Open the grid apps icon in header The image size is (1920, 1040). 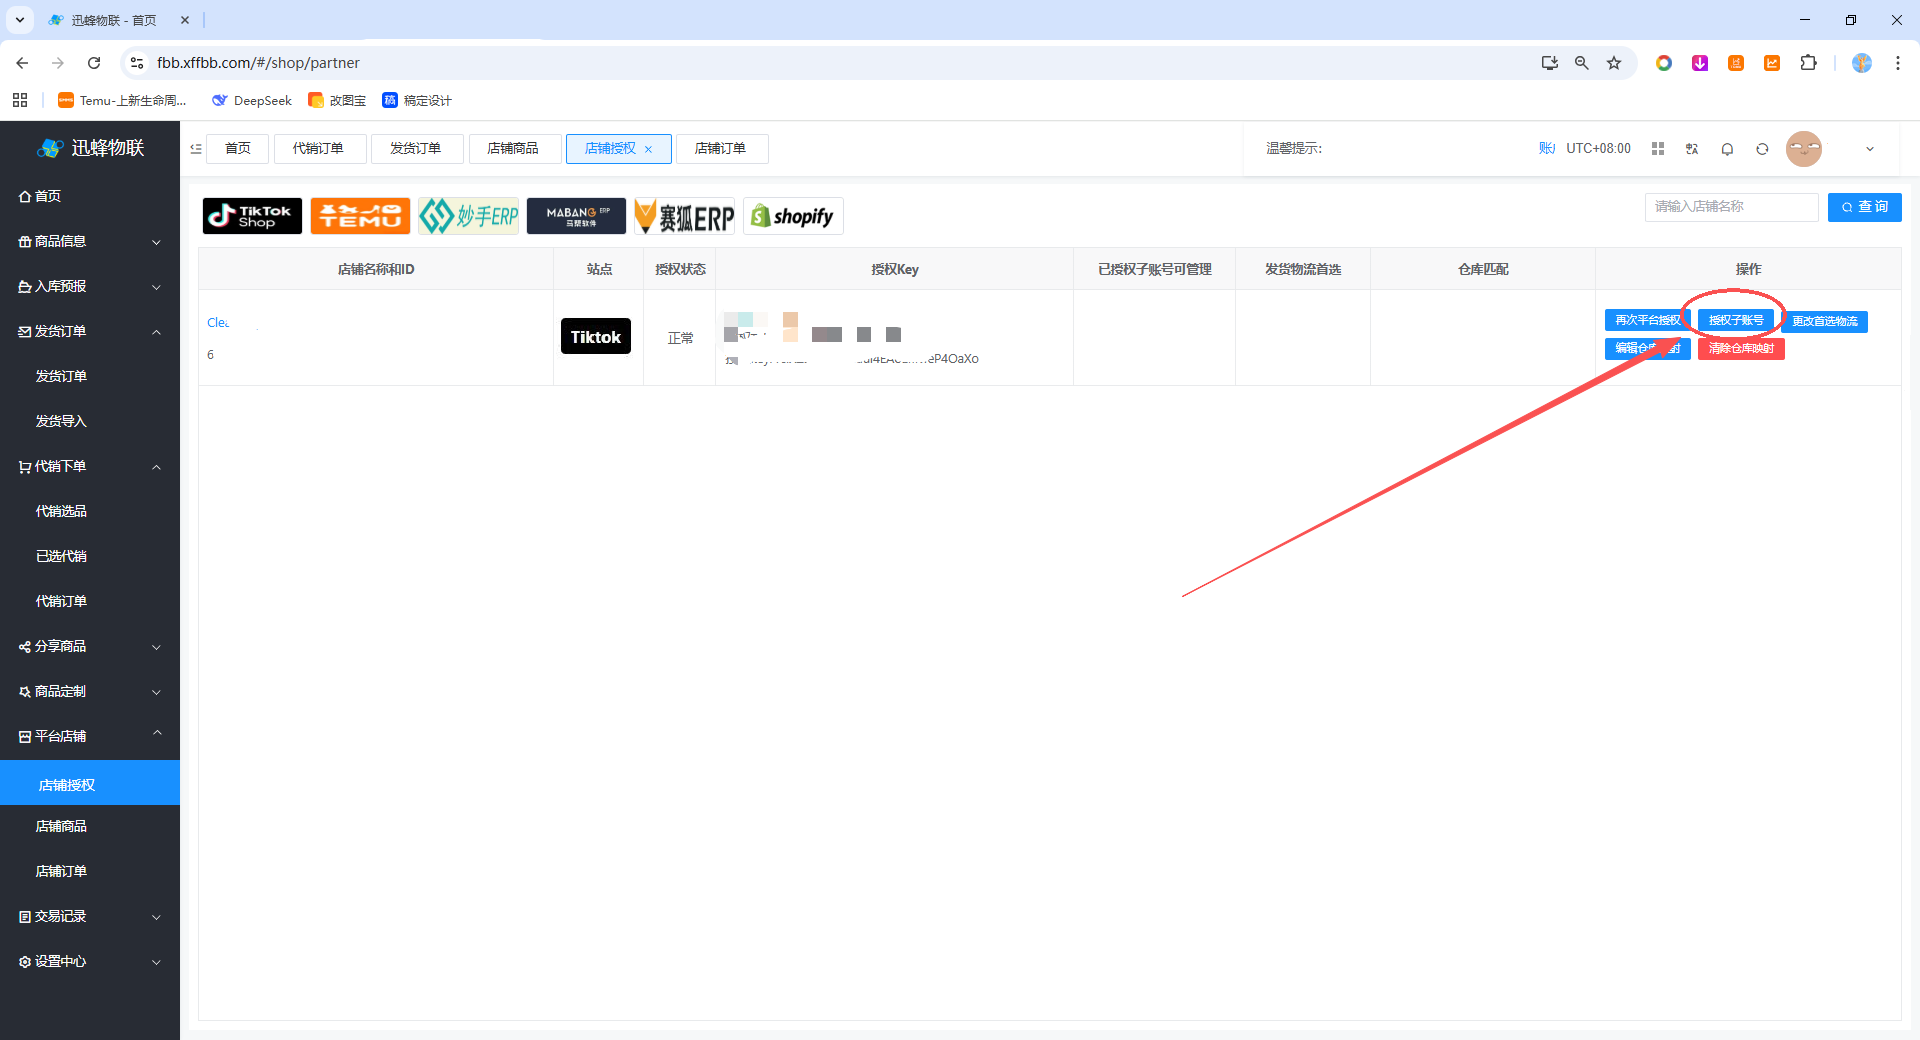1658,149
